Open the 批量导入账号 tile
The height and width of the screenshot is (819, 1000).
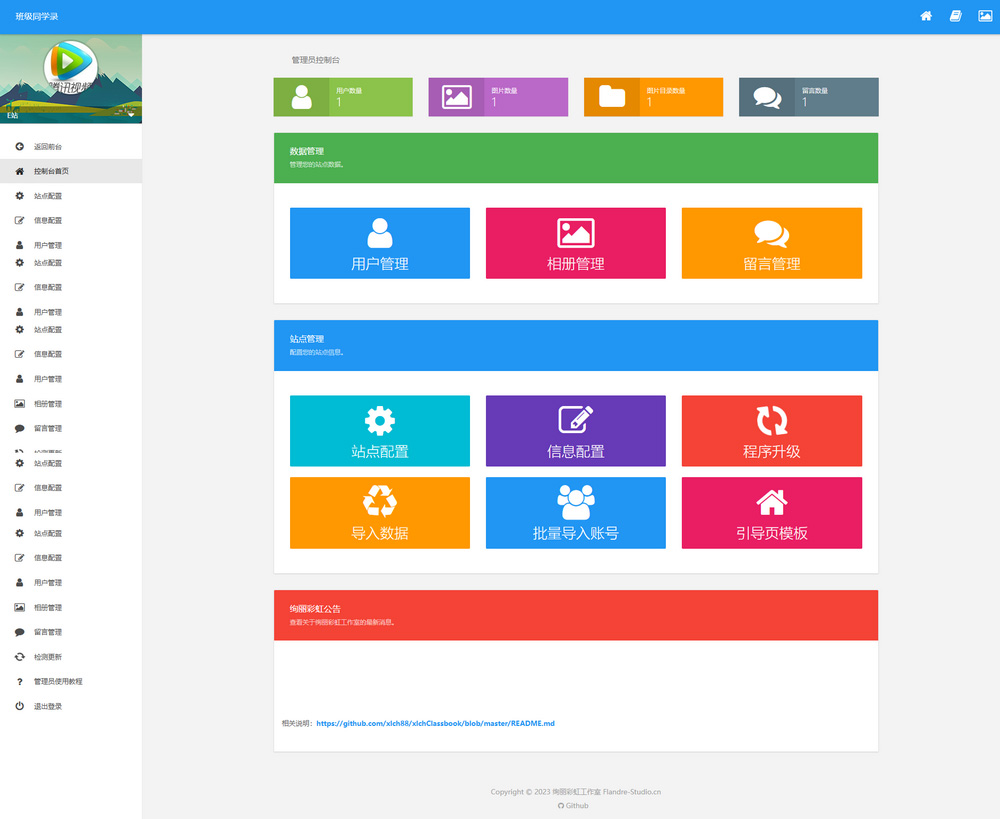coord(575,513)
